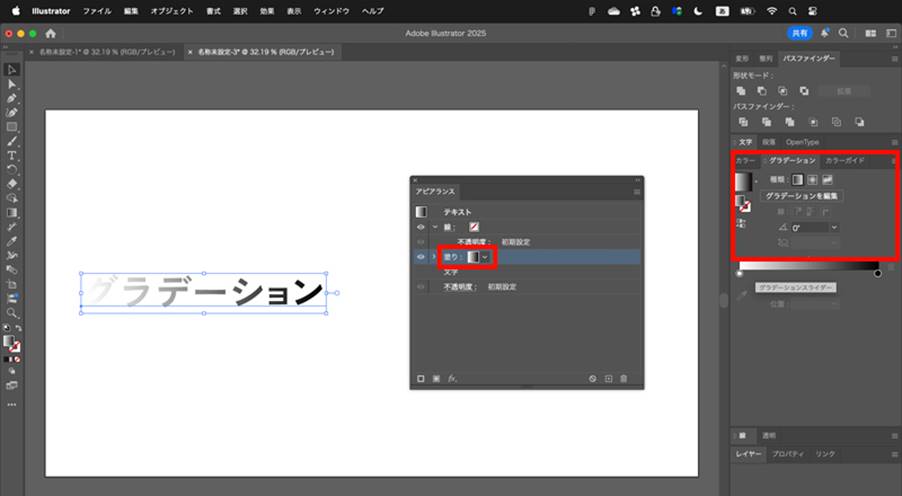Image resolution: width=902 pixels, height=496 pixels.
Task: Click the freeform gradient type icon
Action: point(827,180)
